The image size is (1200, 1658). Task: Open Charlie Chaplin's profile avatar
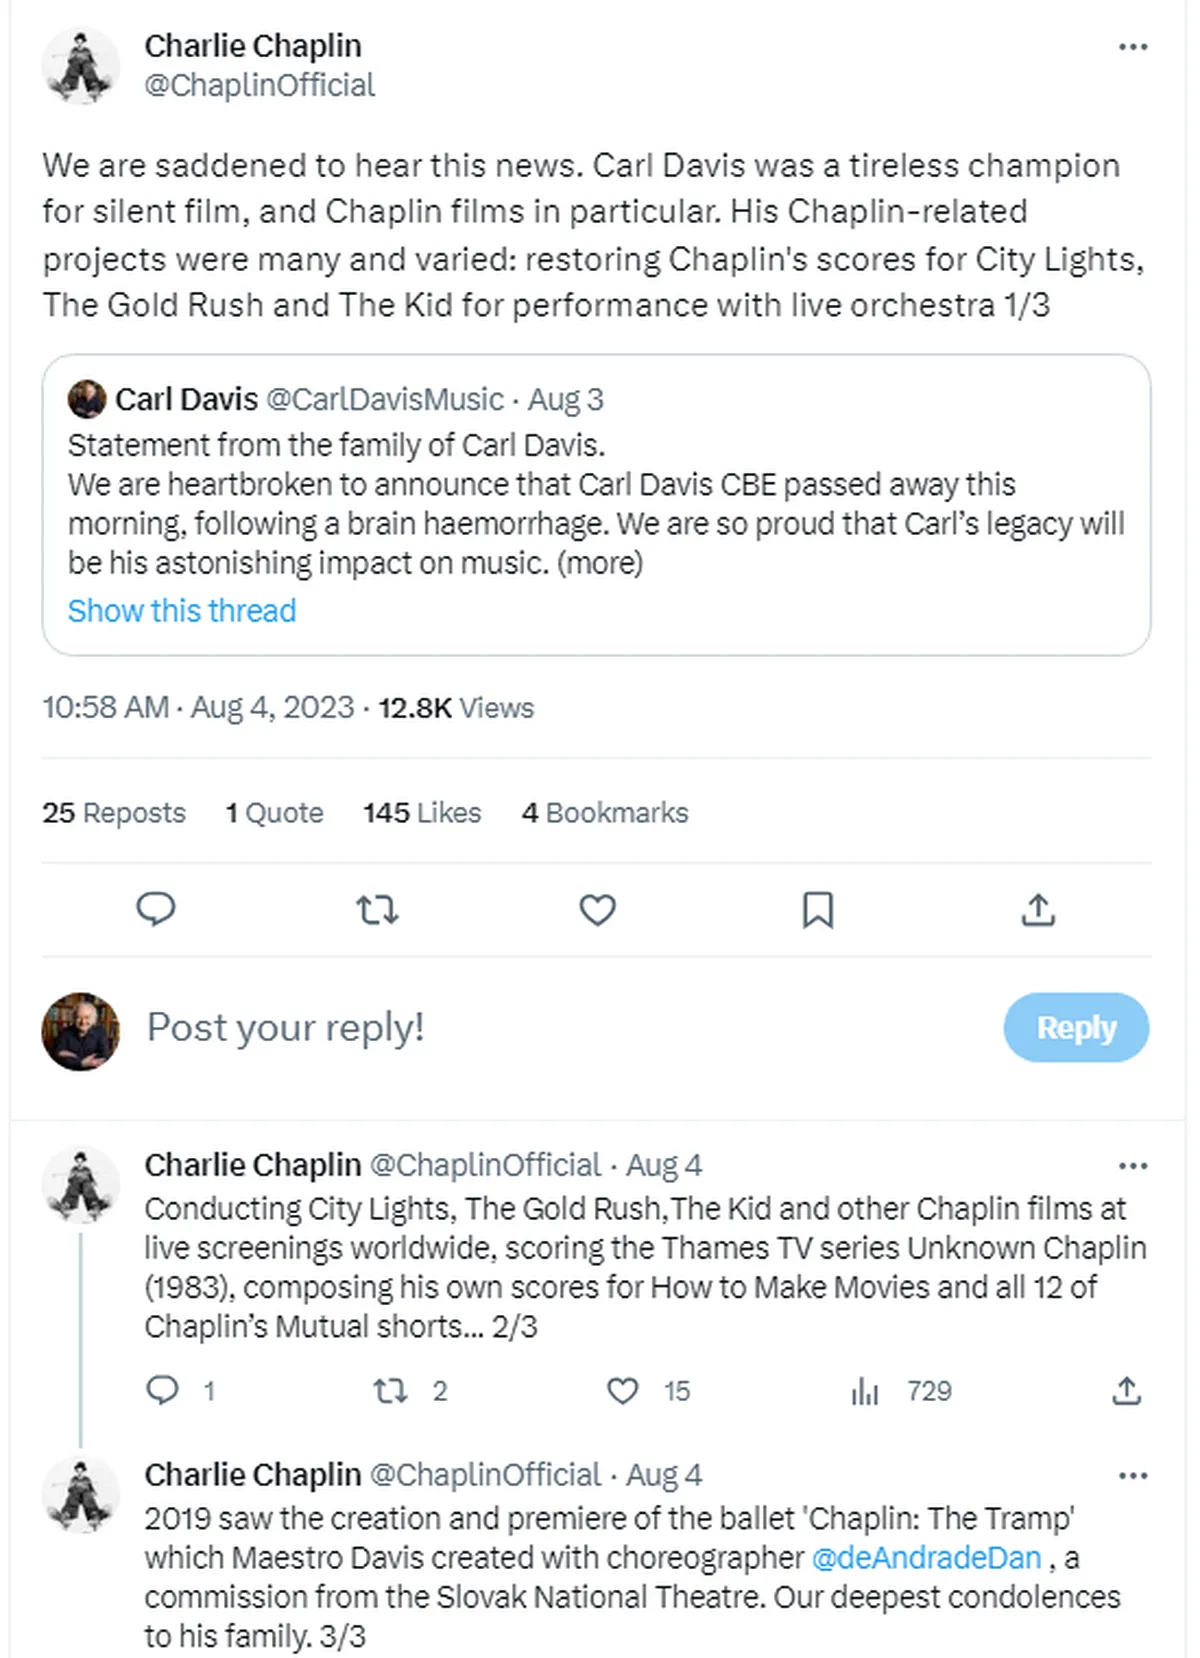[80, 64]
